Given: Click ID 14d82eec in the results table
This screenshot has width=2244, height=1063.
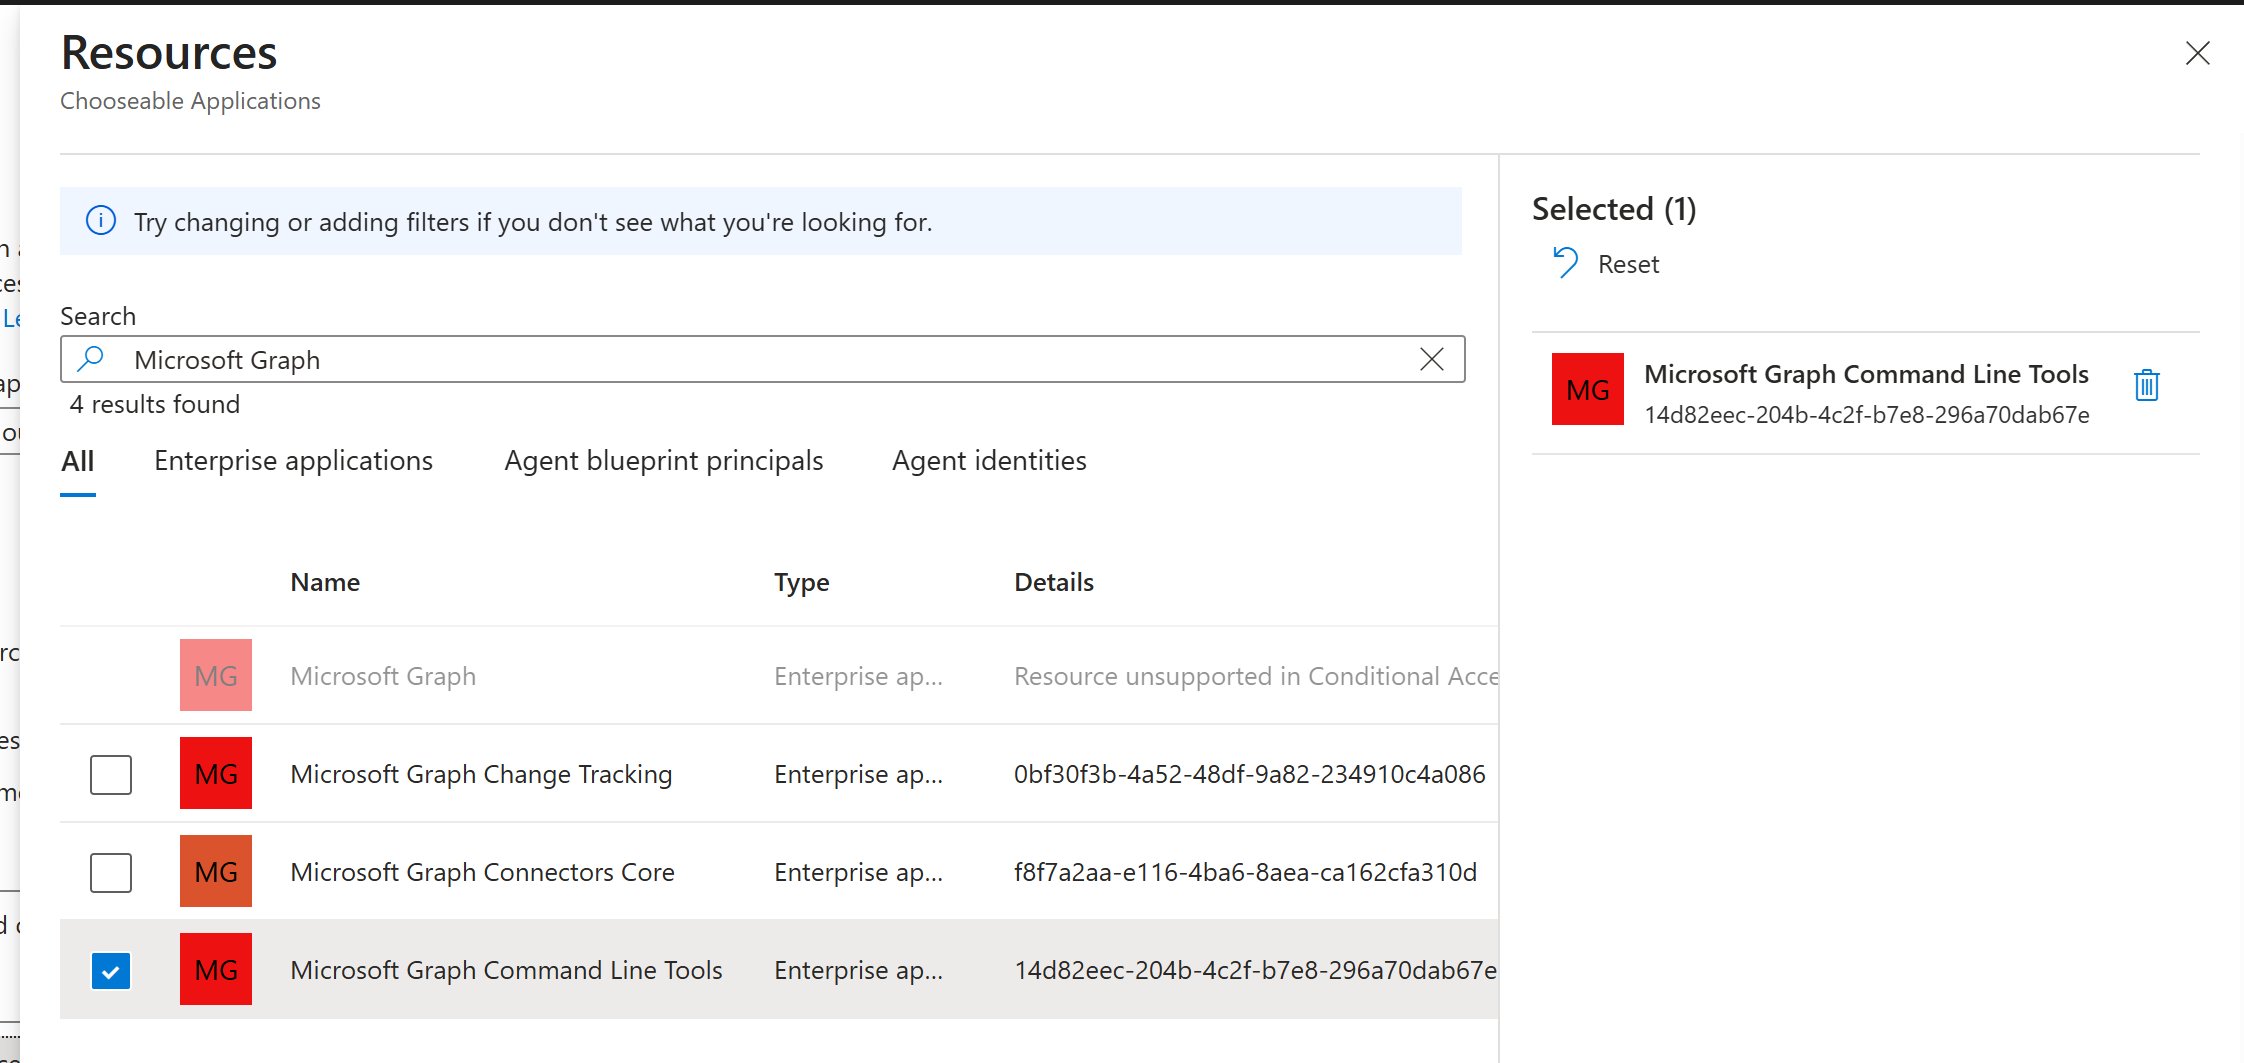Looking at the screenshot, I should point(1255,970).
